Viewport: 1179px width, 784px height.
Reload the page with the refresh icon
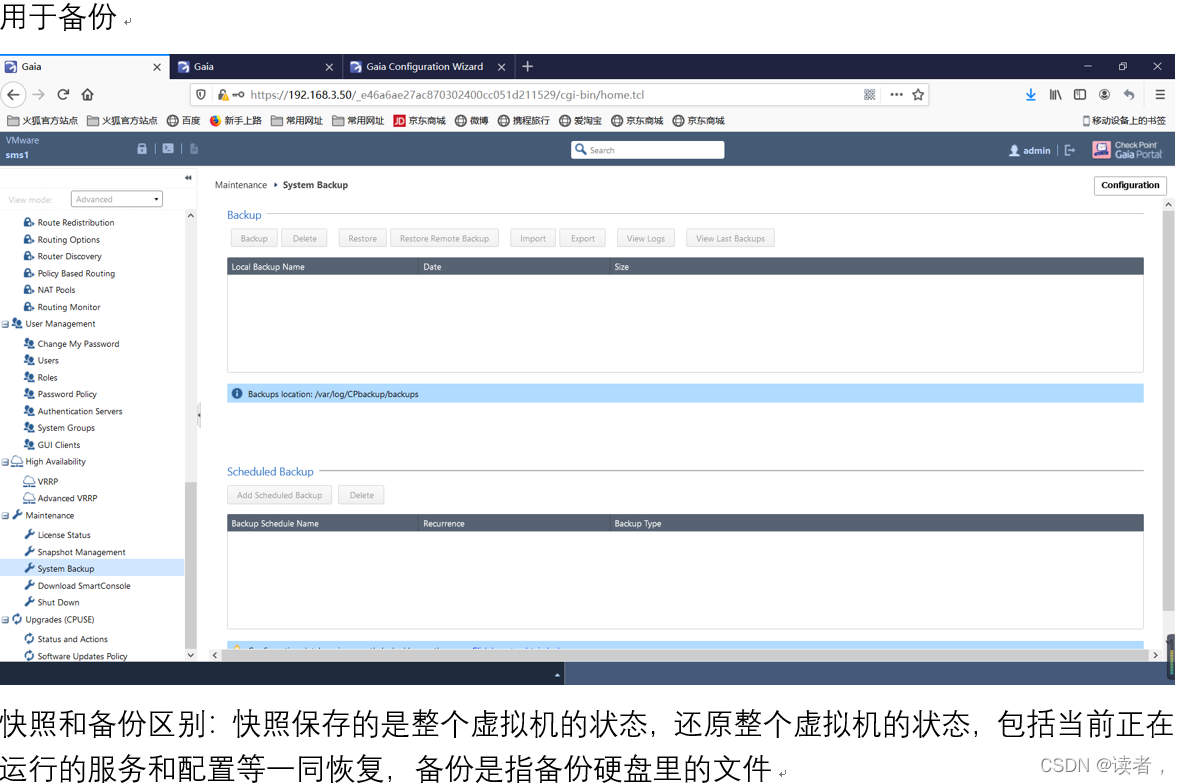click(63, 94)
